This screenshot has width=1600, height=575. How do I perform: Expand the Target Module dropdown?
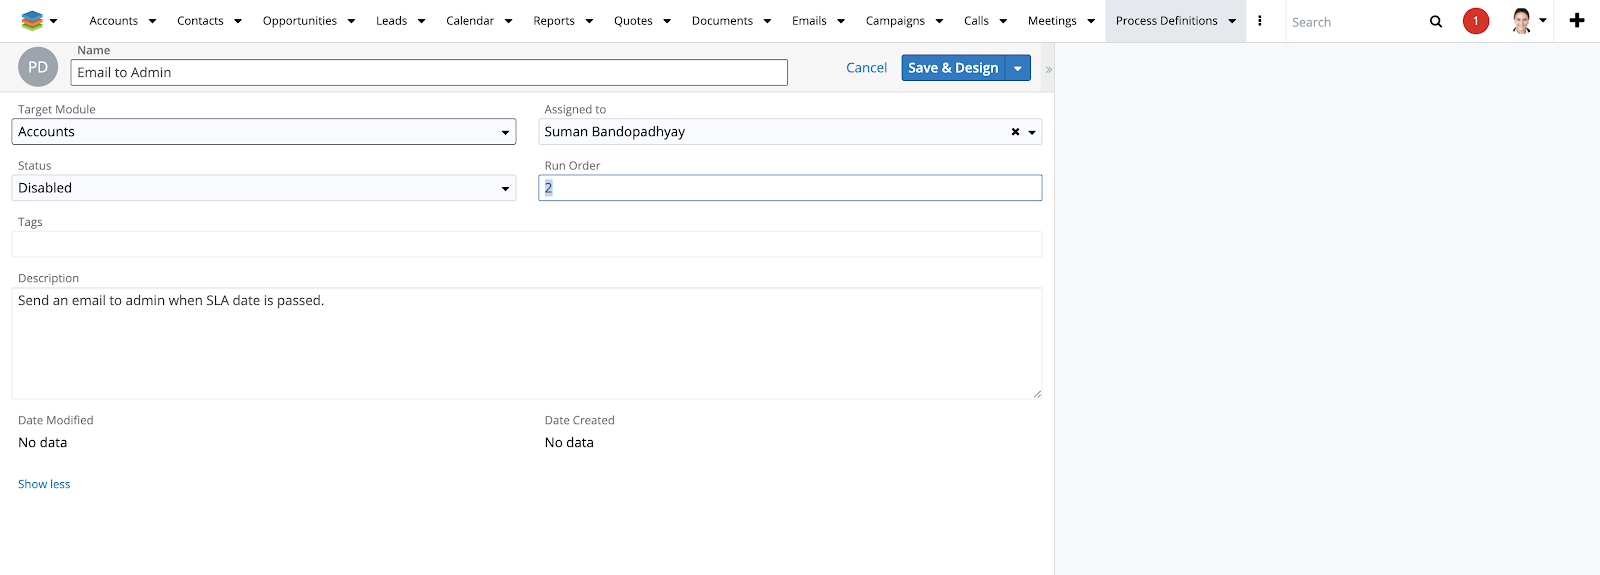(505, 132)
